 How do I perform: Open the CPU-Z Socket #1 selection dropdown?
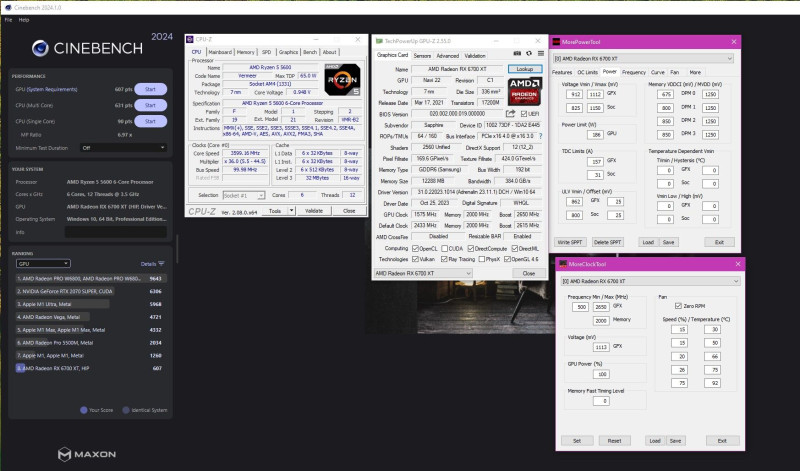pos(244,195)
